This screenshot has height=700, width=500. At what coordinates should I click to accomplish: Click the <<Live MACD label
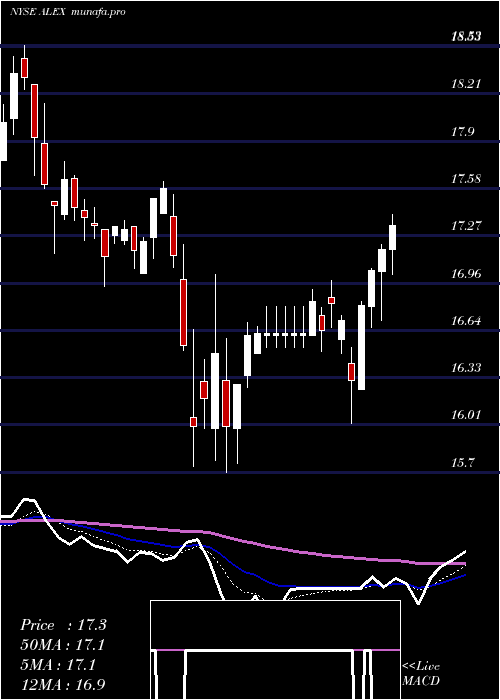pyautogui.click(x=421, y=673)
